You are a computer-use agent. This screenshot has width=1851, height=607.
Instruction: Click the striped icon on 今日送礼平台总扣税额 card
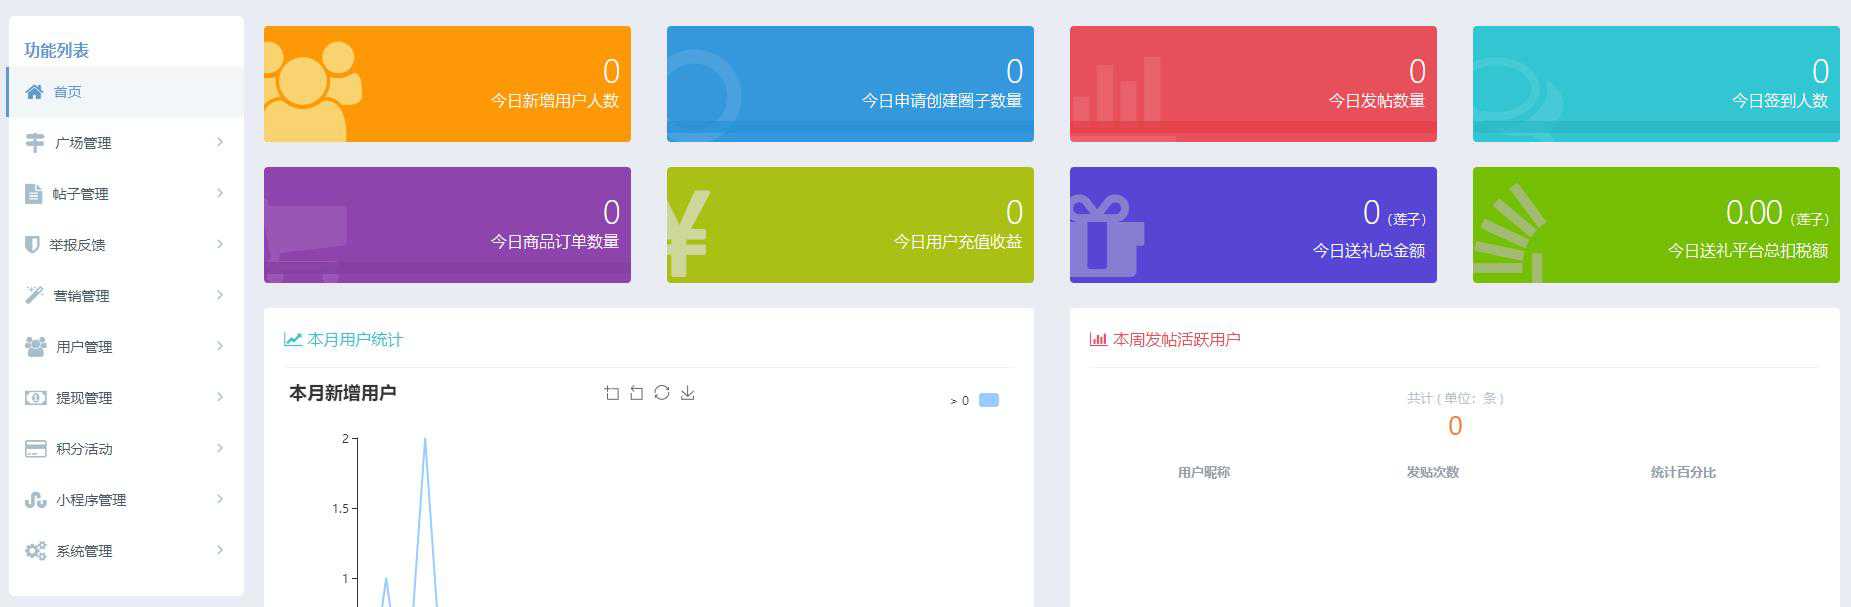click(x=1509, y=233)
